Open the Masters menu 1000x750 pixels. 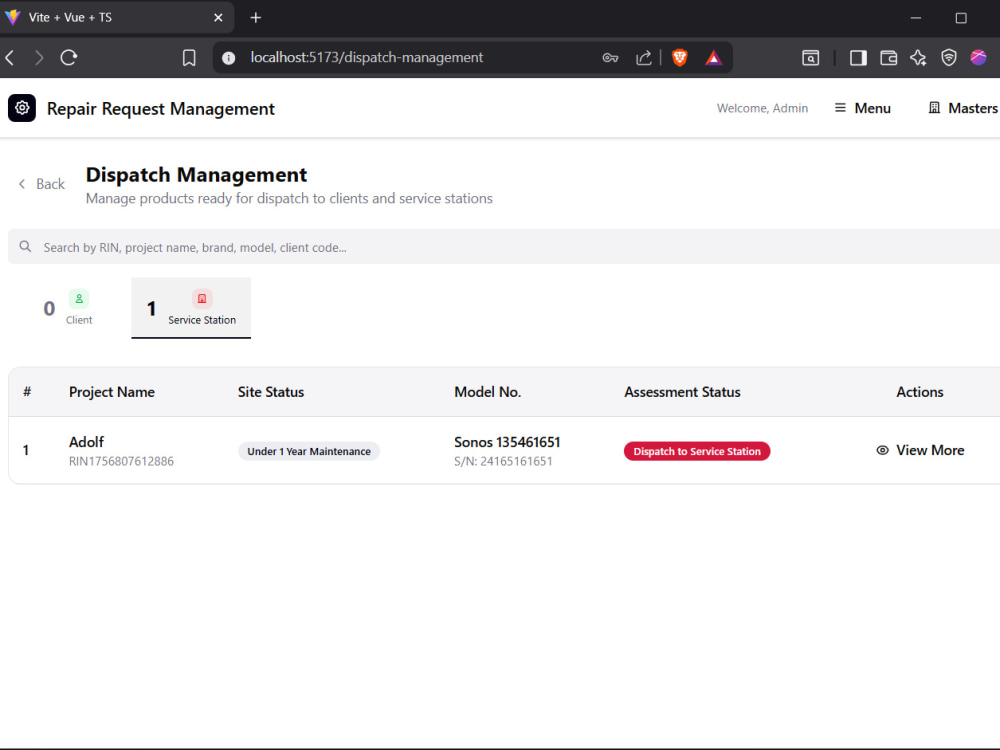click(963, 108)
